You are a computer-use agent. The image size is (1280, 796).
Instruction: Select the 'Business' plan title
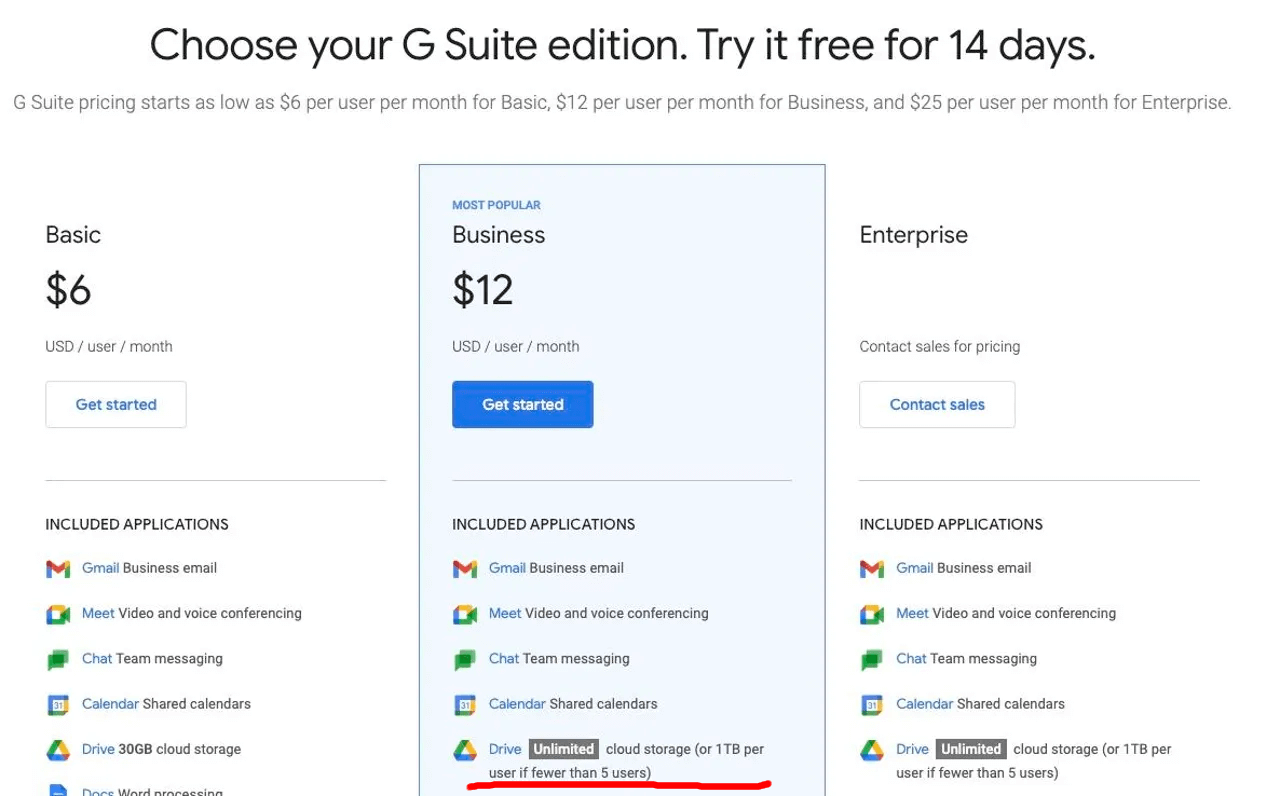click(498, 235)
